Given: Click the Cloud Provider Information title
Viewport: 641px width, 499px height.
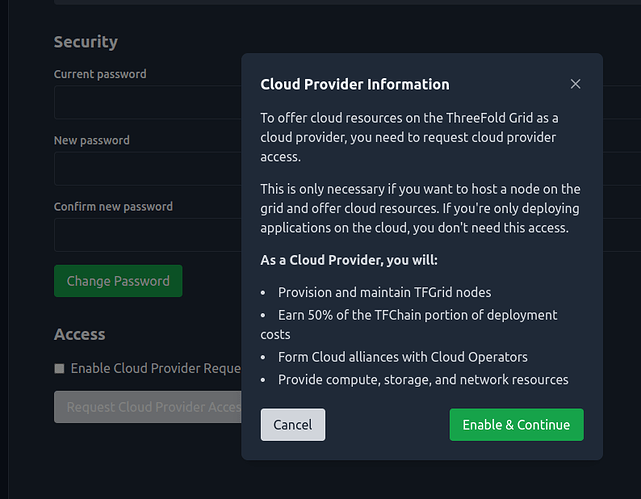Looking at the screenshot, I should (355, 84).
